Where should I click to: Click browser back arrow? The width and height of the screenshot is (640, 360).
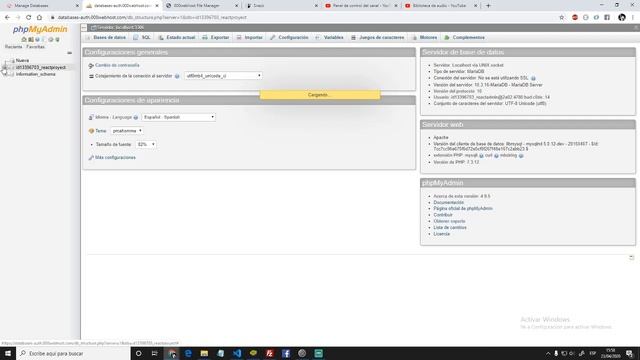click(x=7, y=18)
